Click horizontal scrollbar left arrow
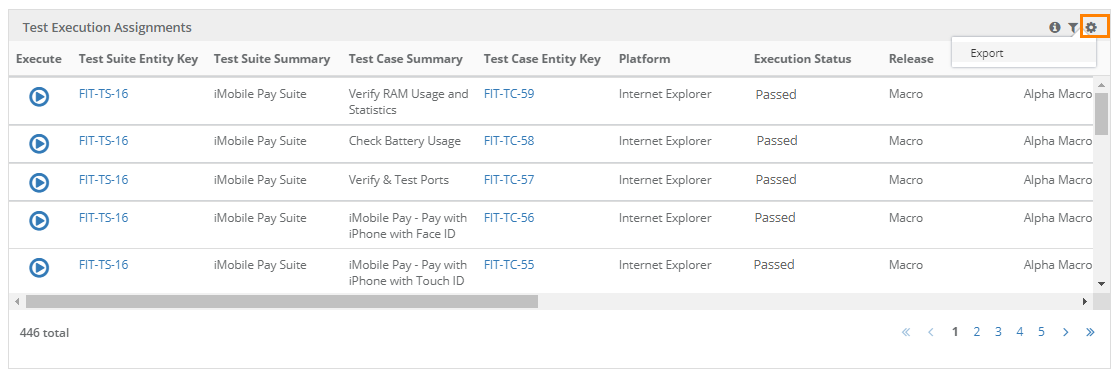Viewport: 1113px width, 372px height. click(17, 302)
